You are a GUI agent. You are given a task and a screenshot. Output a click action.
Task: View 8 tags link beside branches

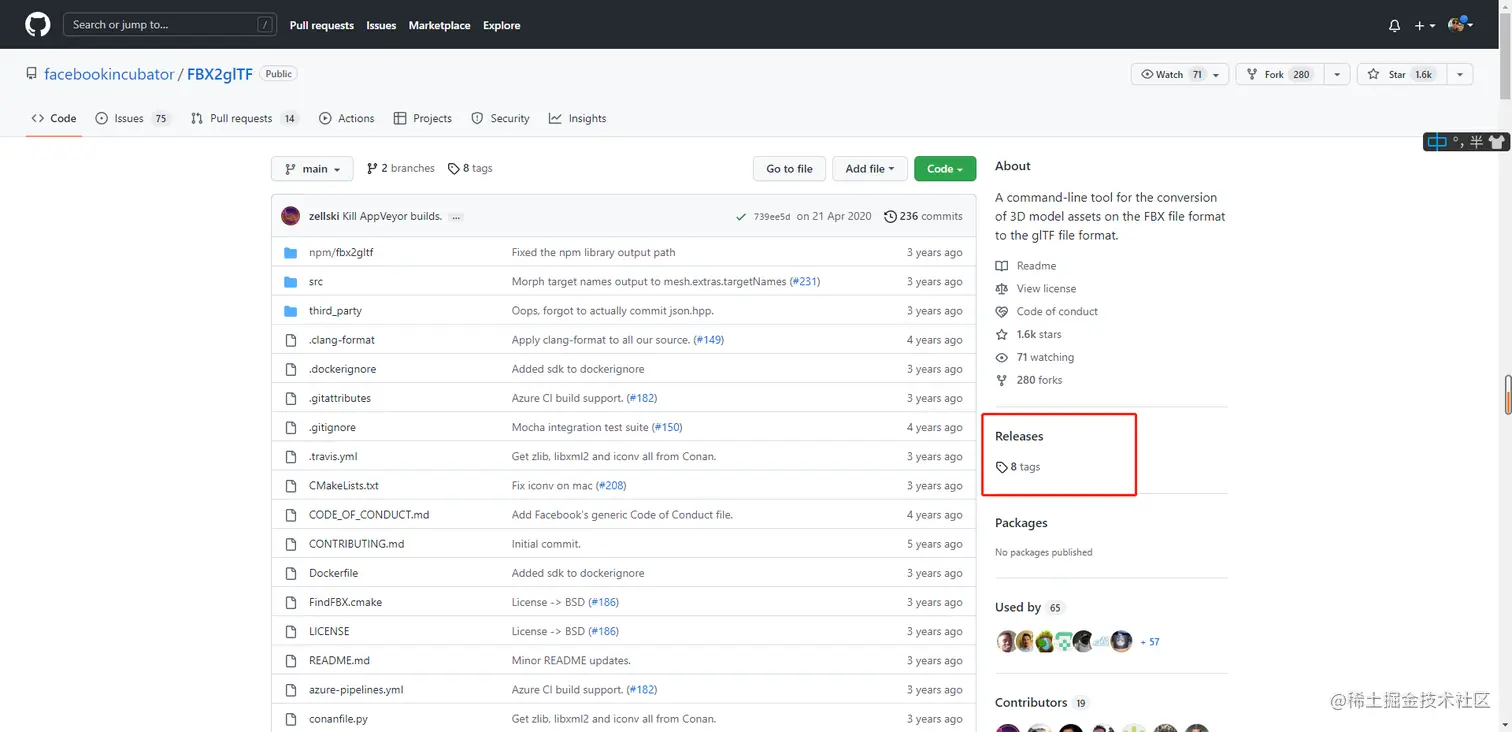click(x=470, y=169)
